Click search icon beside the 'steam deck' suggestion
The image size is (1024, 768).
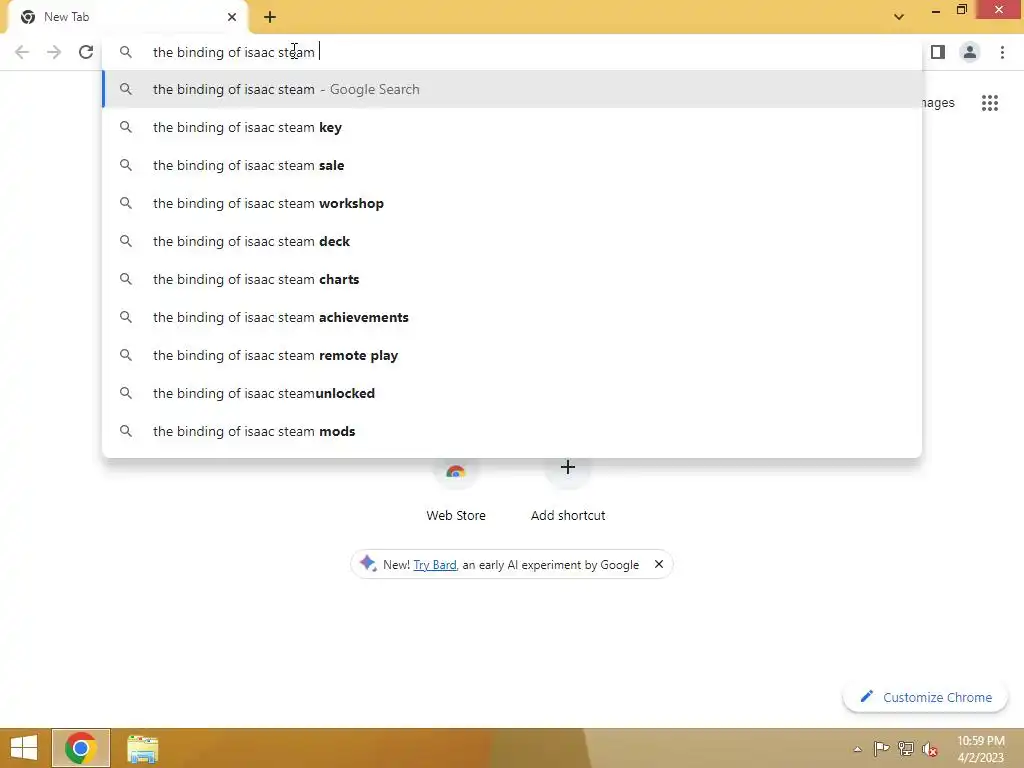[x=125, y=241]
